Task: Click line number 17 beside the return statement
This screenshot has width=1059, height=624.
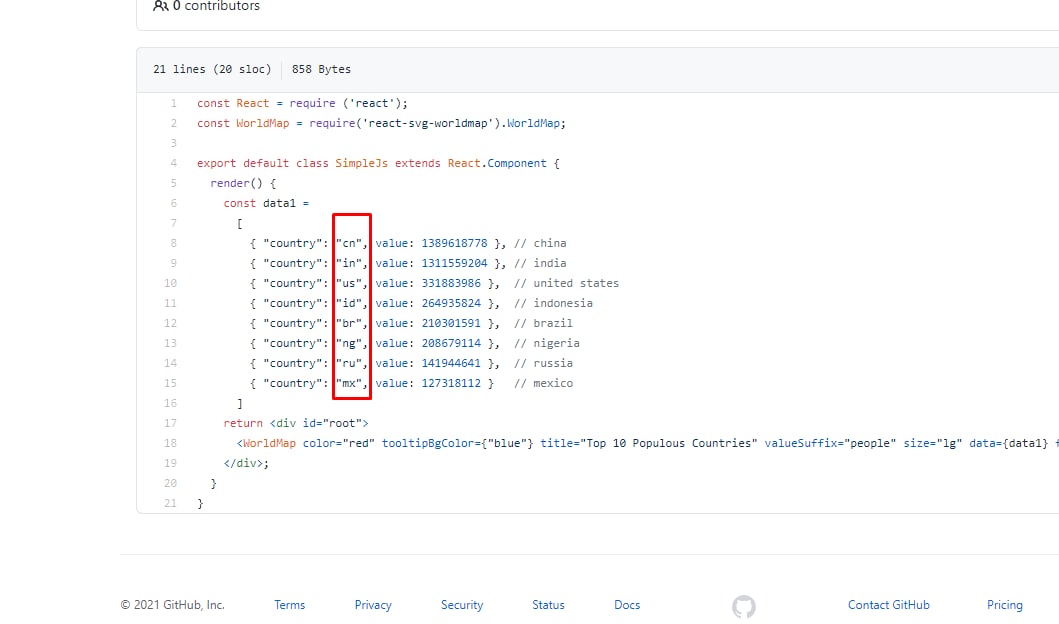Action: (172, 423)
